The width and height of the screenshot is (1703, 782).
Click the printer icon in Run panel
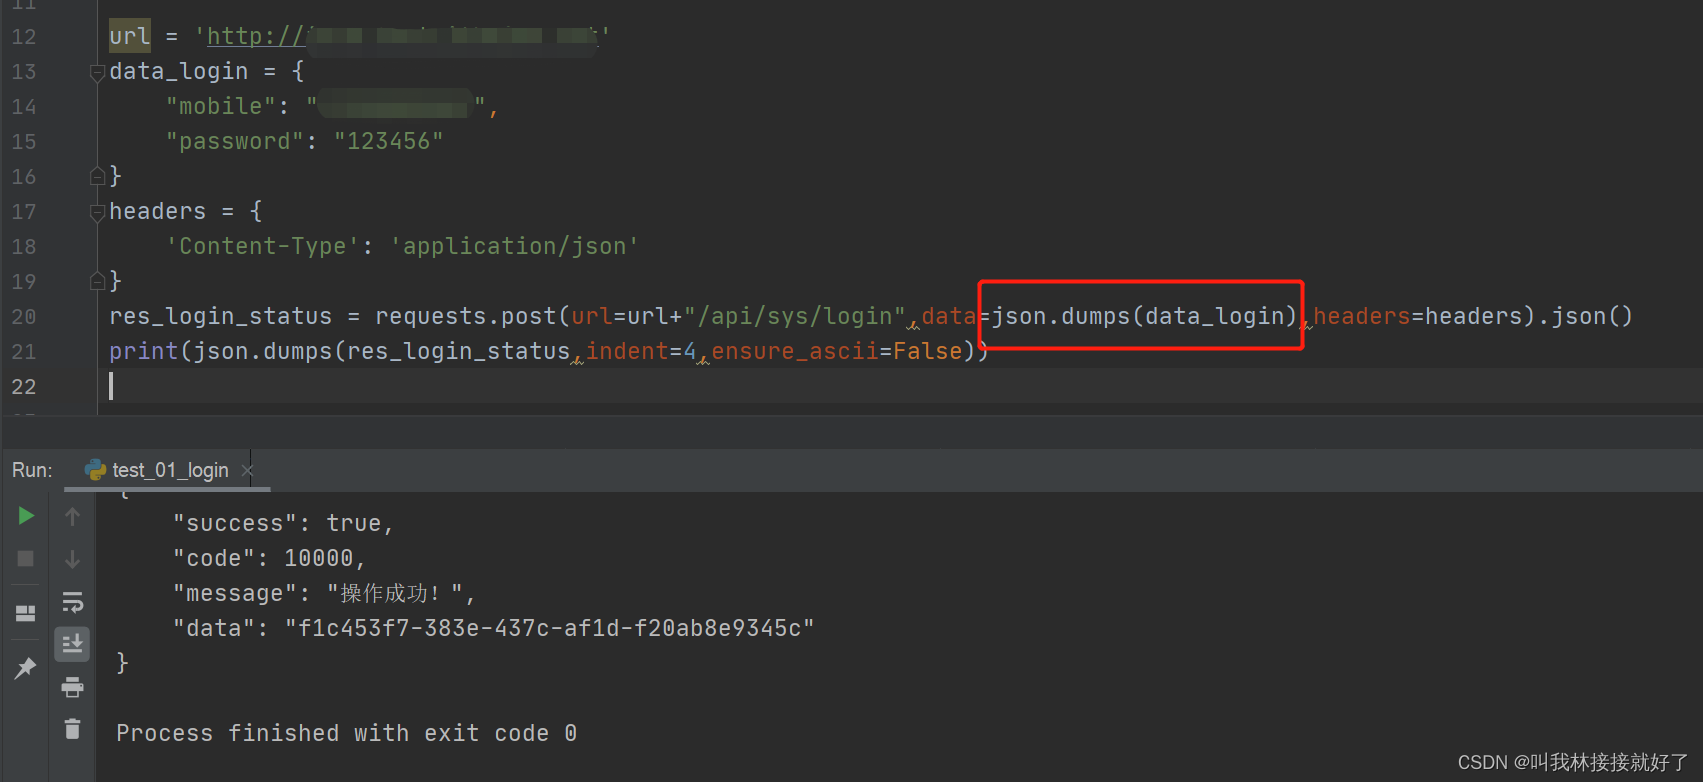(72, 687)
